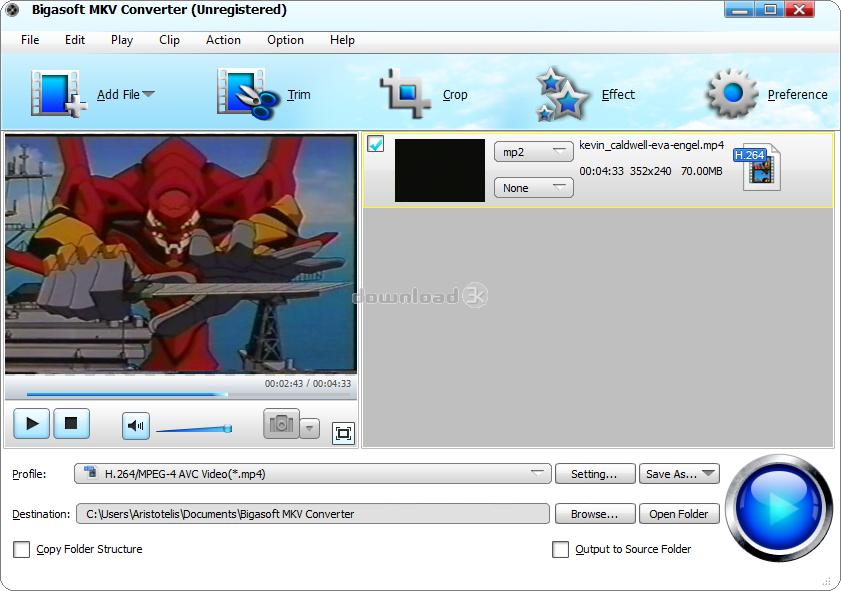This screenshot has height=591, width=841.
Task: Click the 00:04:33 duration text in file row
Action: point(601,171)
